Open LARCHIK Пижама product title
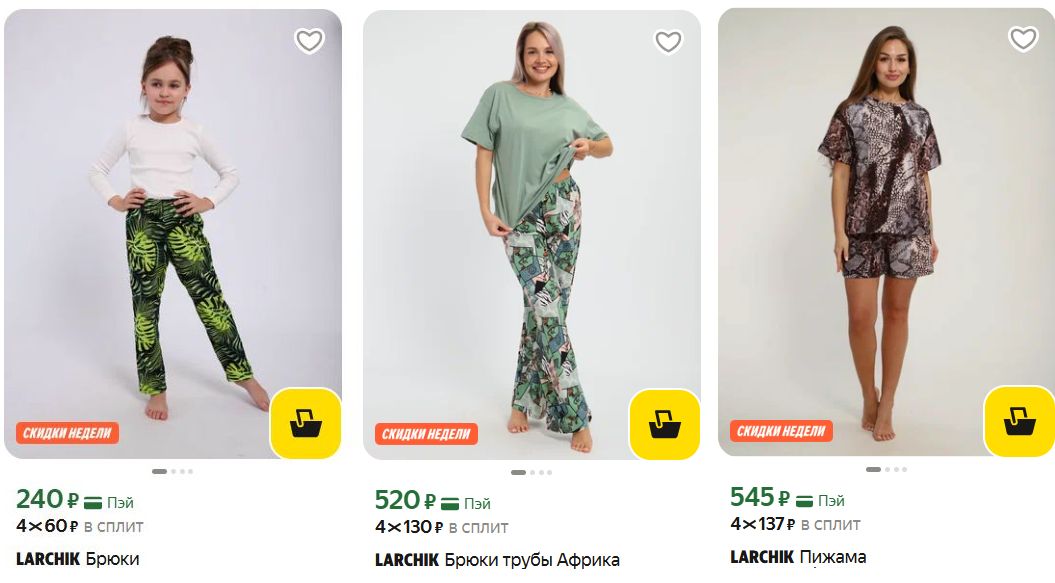This screenshot has height=583, width=1055. pyautogui.click(x=798, y=557)
